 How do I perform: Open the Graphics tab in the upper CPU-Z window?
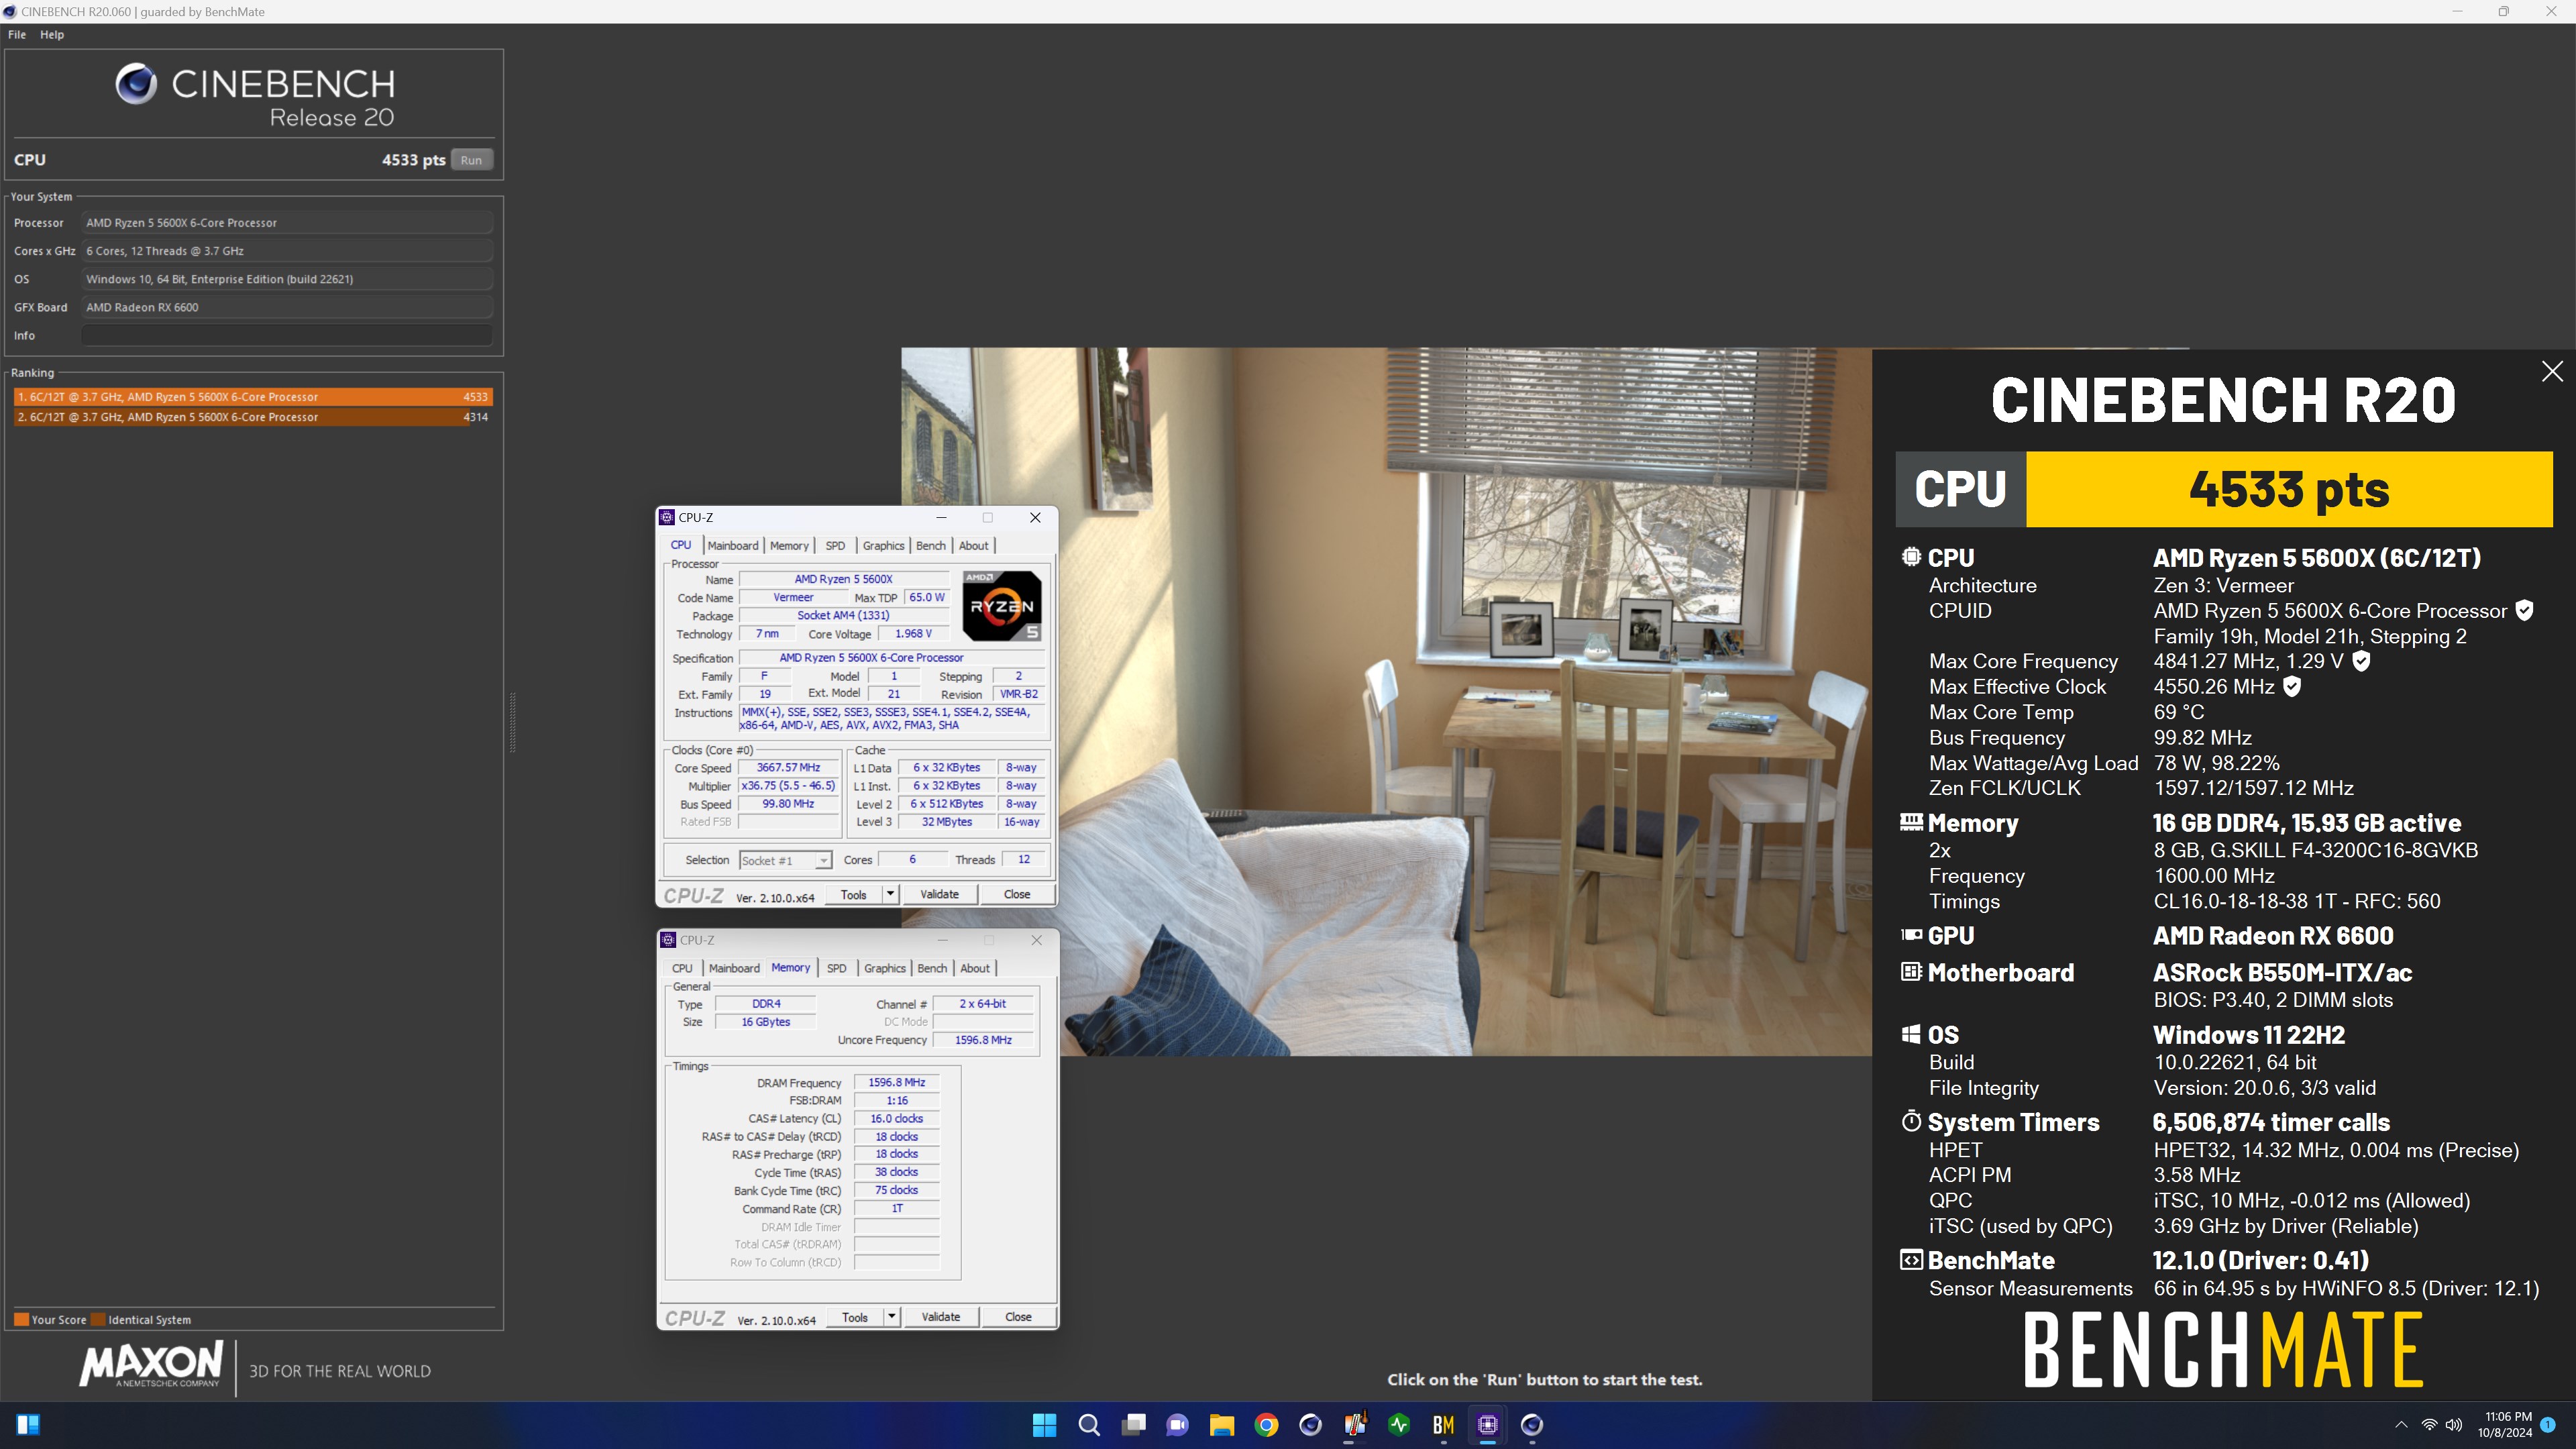883,545
